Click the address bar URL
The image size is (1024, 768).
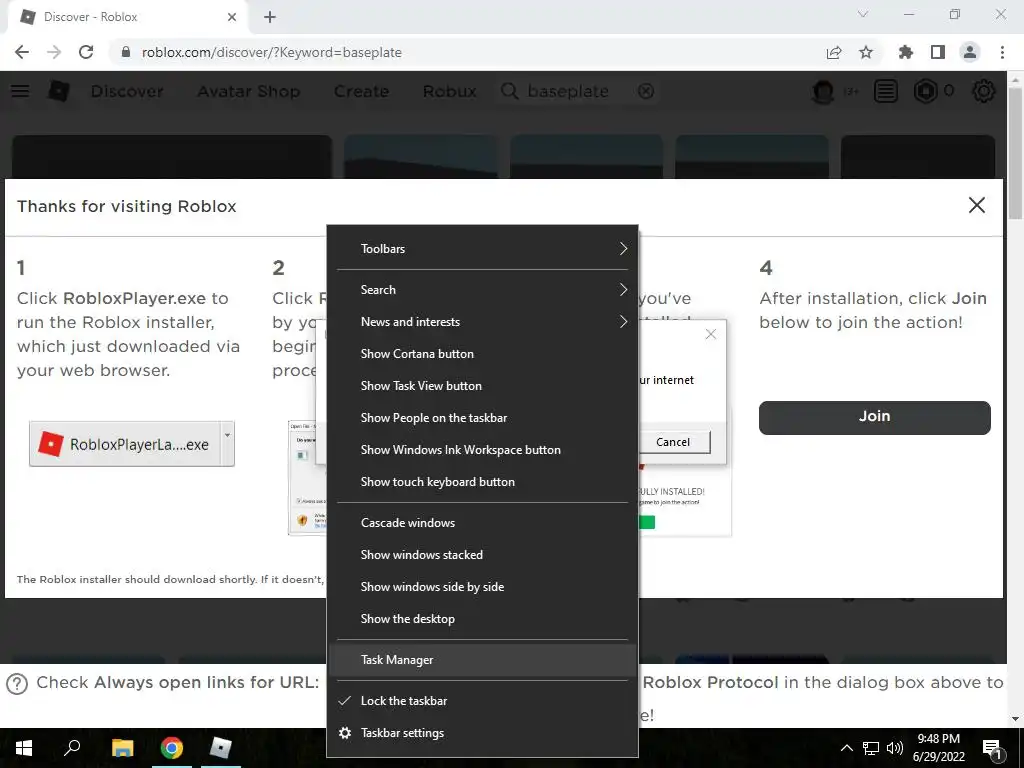(272, 52)
